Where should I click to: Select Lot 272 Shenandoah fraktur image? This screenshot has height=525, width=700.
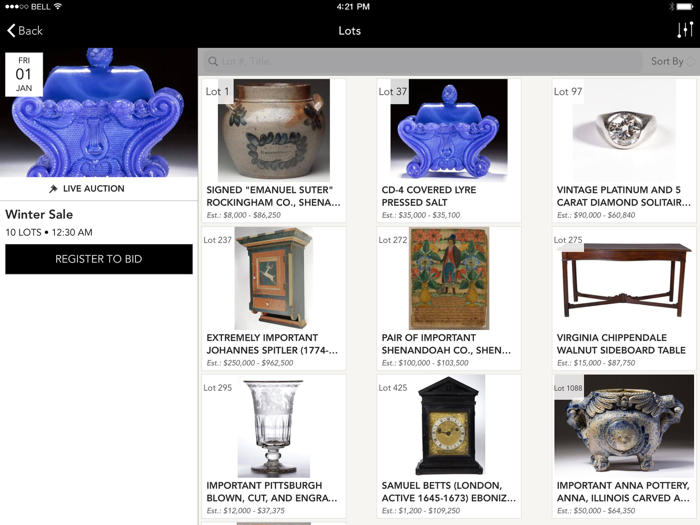point(449,278)
